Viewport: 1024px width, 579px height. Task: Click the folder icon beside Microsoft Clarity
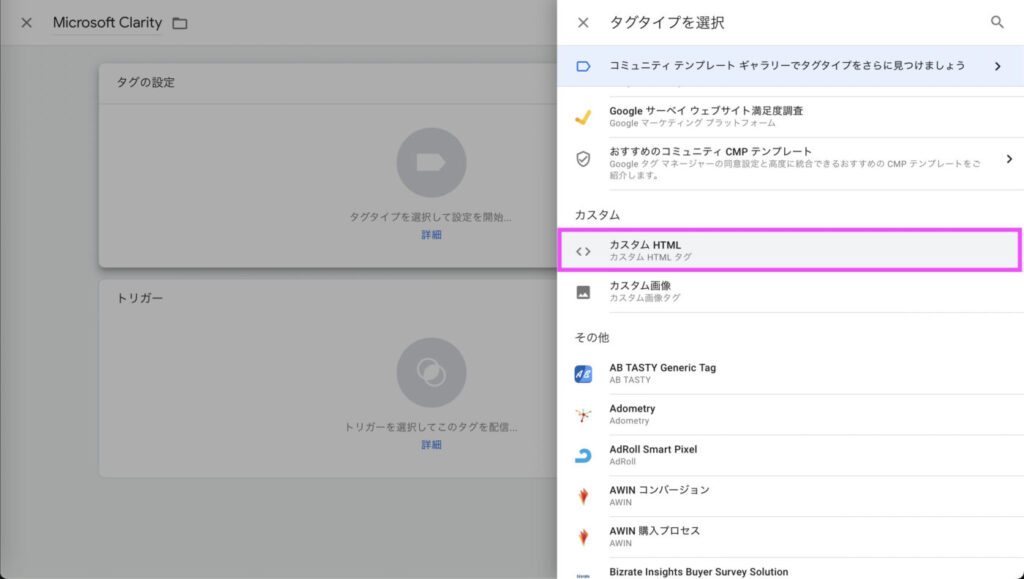[x=180, y=23]
